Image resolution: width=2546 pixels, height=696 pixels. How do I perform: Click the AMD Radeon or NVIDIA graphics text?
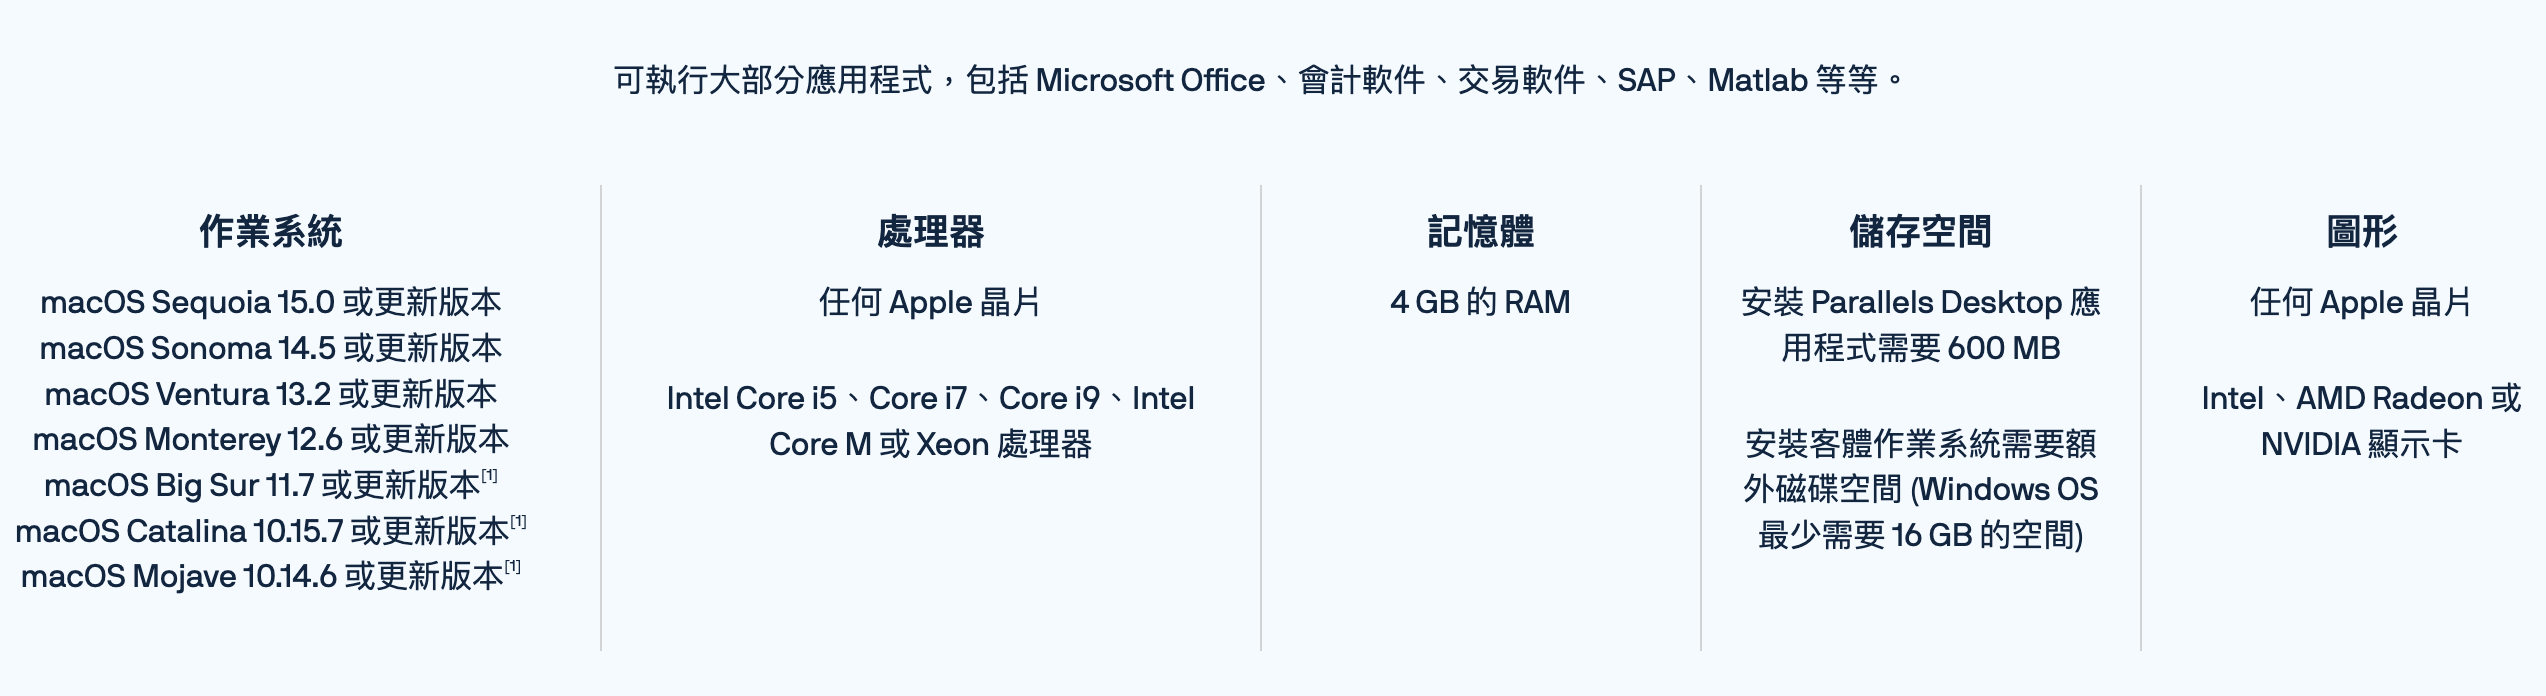coord(2361,421)
